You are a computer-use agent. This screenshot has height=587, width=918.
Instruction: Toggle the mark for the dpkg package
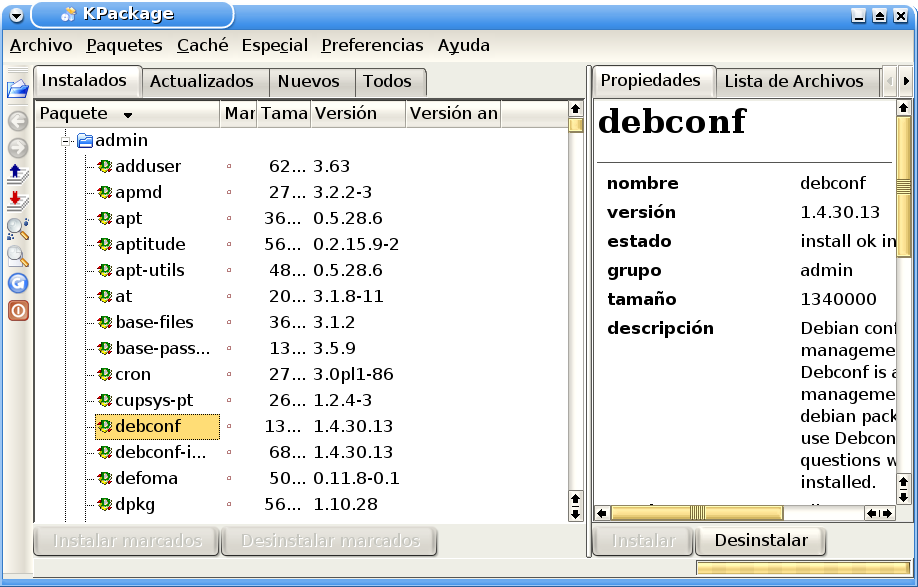click(x=229, y=504)
